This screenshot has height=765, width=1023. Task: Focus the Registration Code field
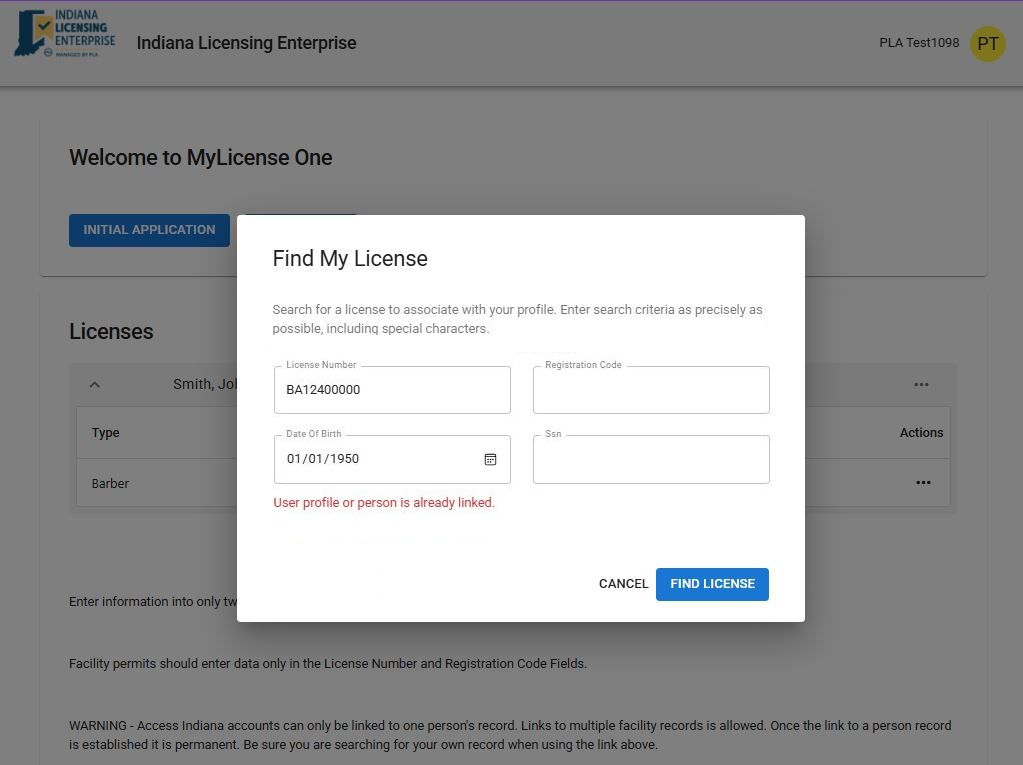pos(650,390)
